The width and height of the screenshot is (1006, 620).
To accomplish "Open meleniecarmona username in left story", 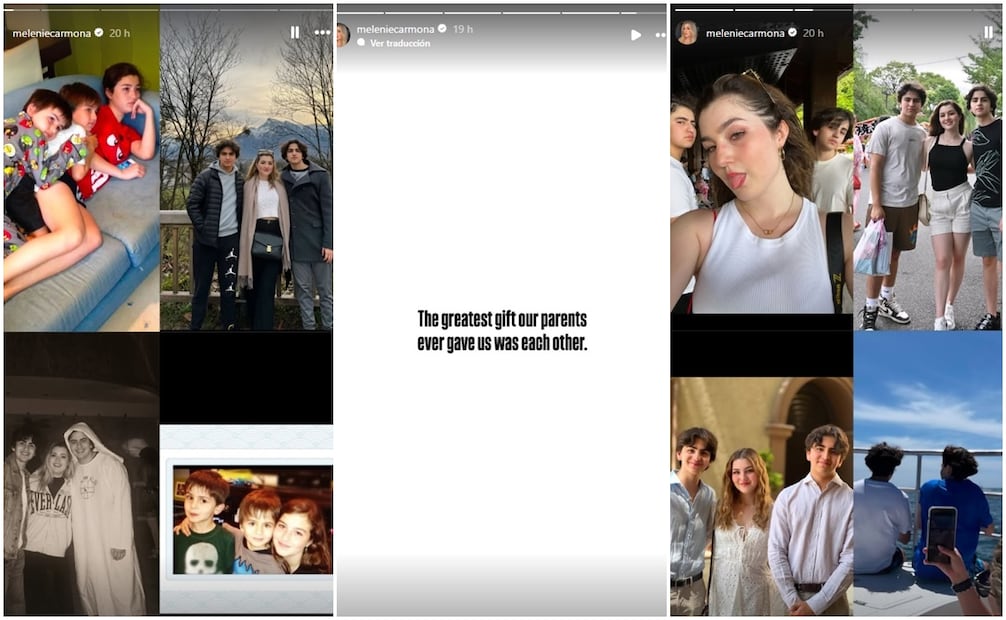I will [51, 33].
